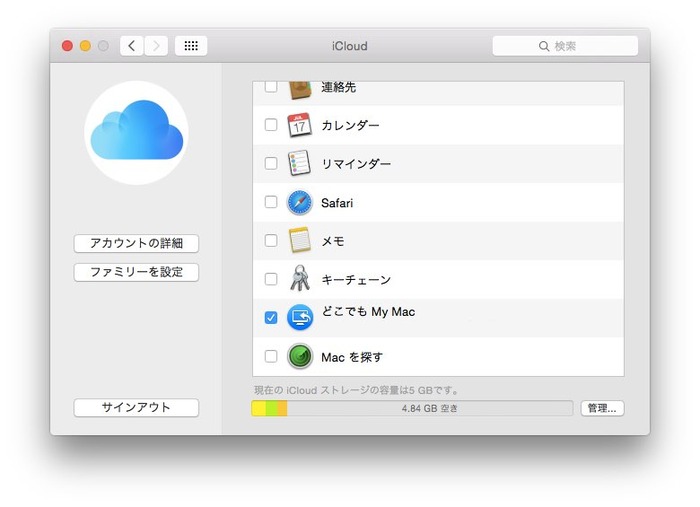Enable the リマインダー checkbox
This screenshot has width=700, height=507.
point(271,163)
